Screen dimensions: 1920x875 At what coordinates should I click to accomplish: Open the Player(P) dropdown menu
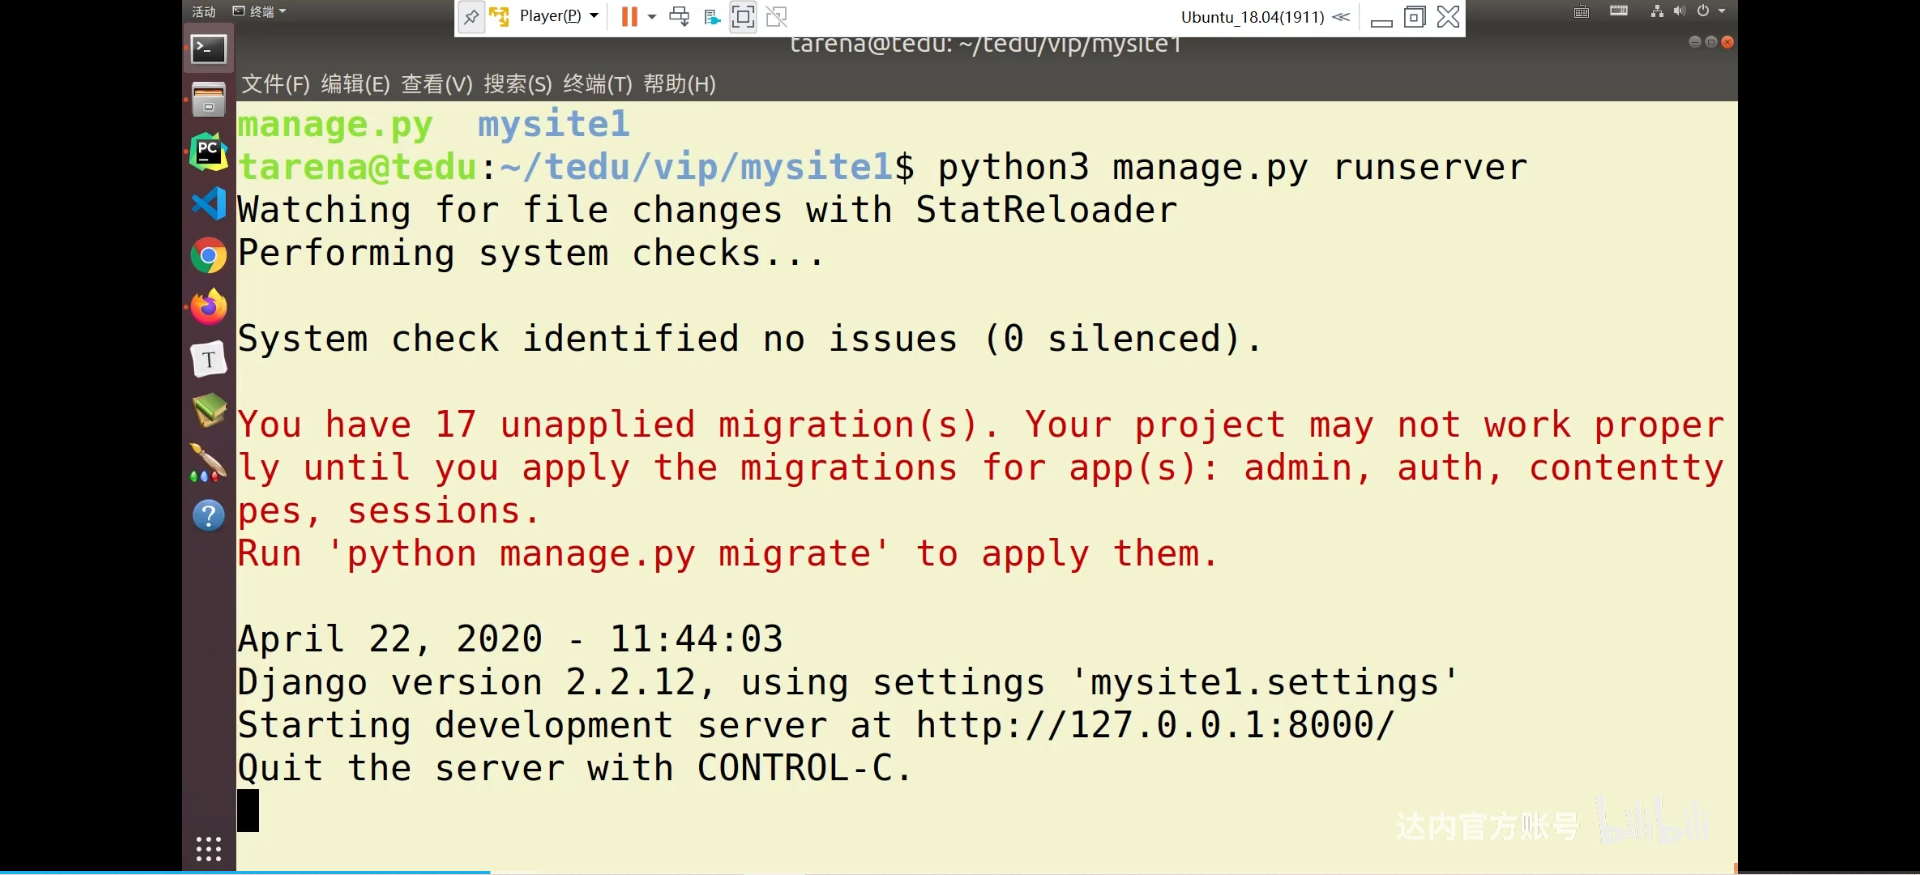click(x=559, y=16)
